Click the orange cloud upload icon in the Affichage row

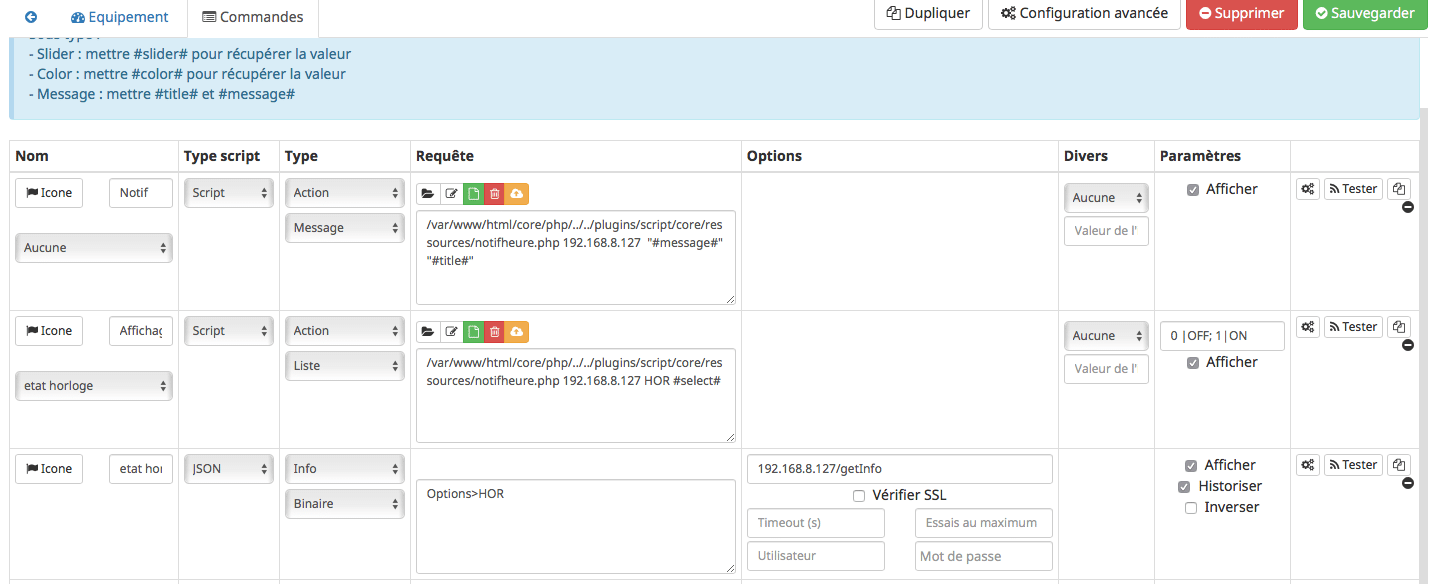(517, 331)
